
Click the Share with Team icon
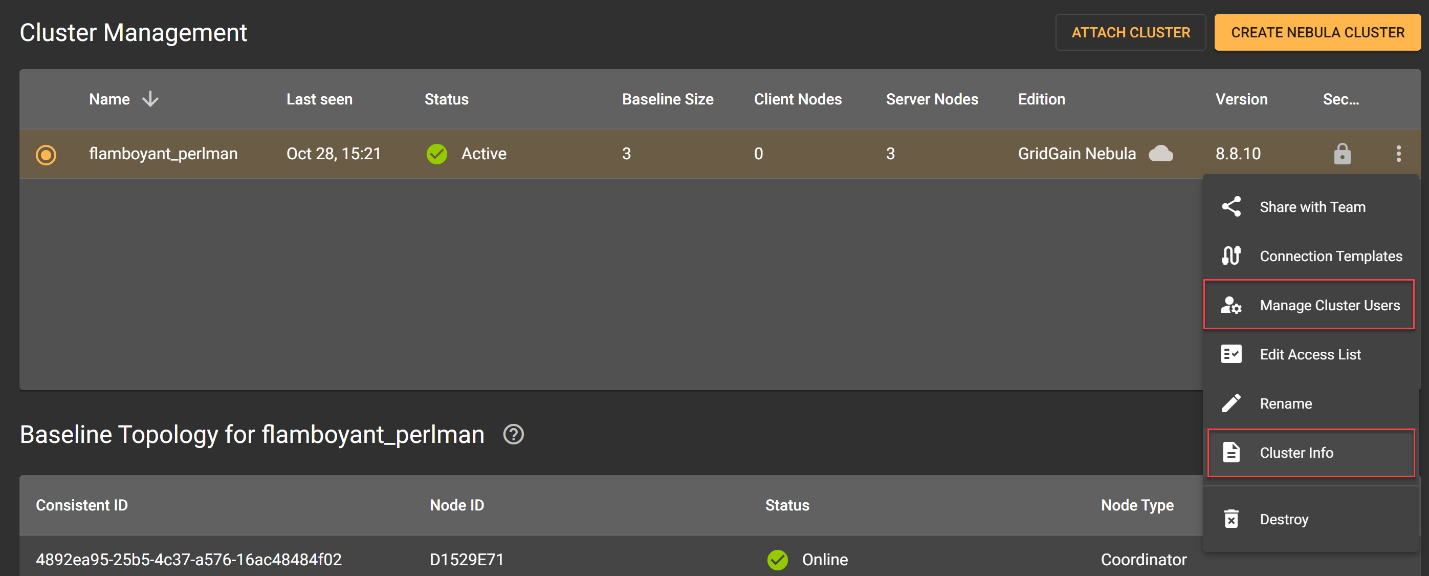click(1232, 207)
